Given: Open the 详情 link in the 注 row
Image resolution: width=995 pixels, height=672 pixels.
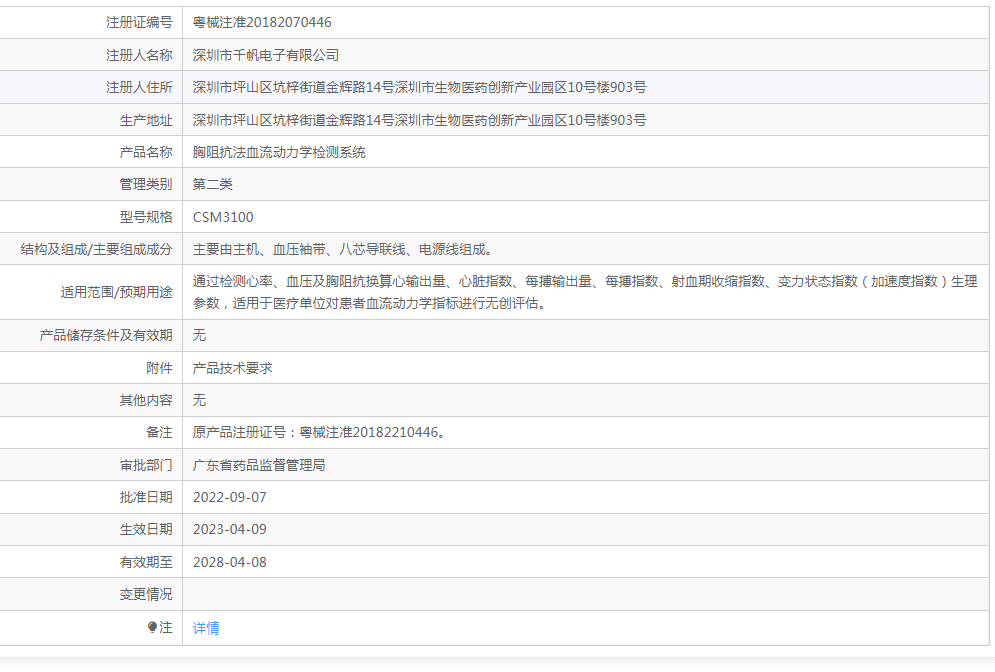Looking at the screenshot, I should (206, 628).
